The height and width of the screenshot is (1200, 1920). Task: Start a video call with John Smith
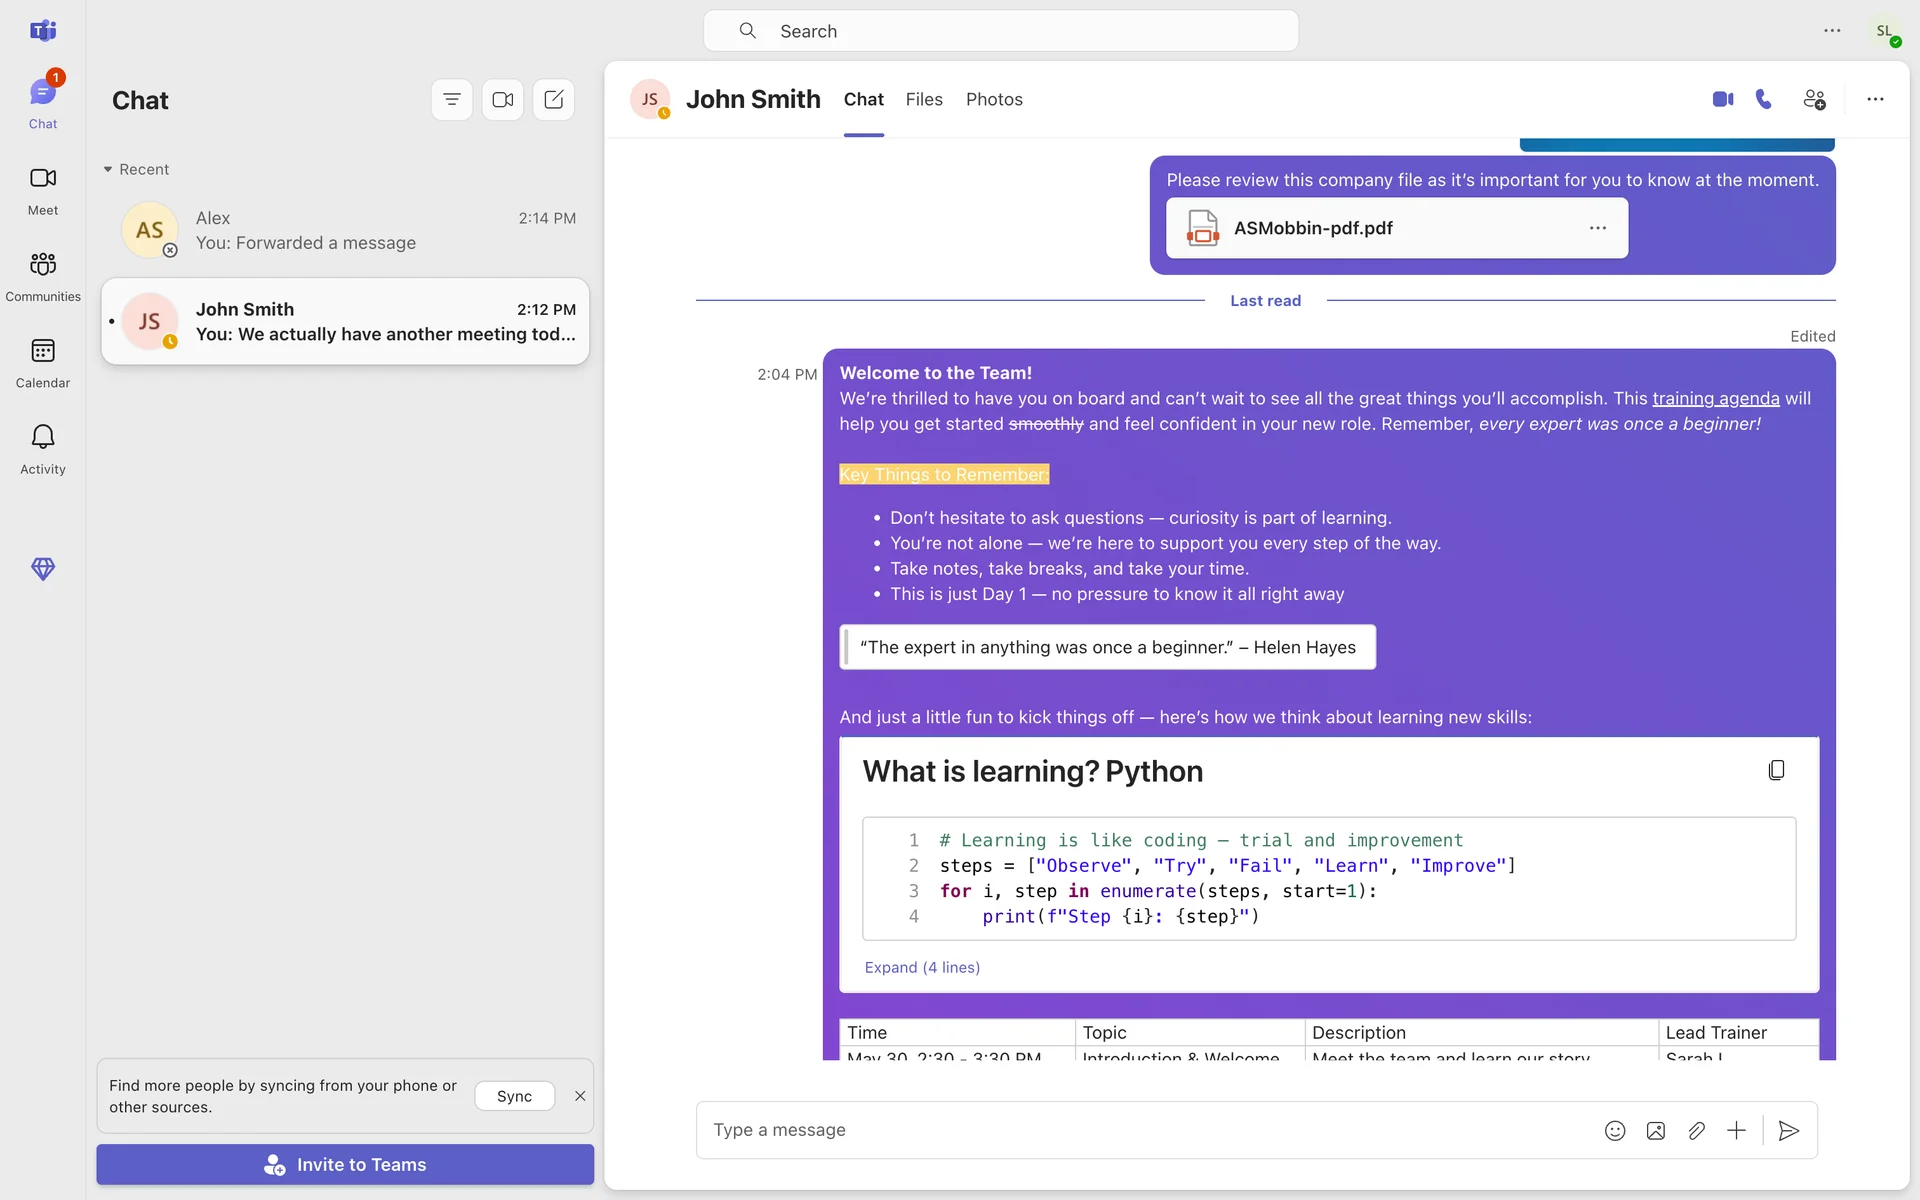pyautogui.click(x=1722, y=99)
